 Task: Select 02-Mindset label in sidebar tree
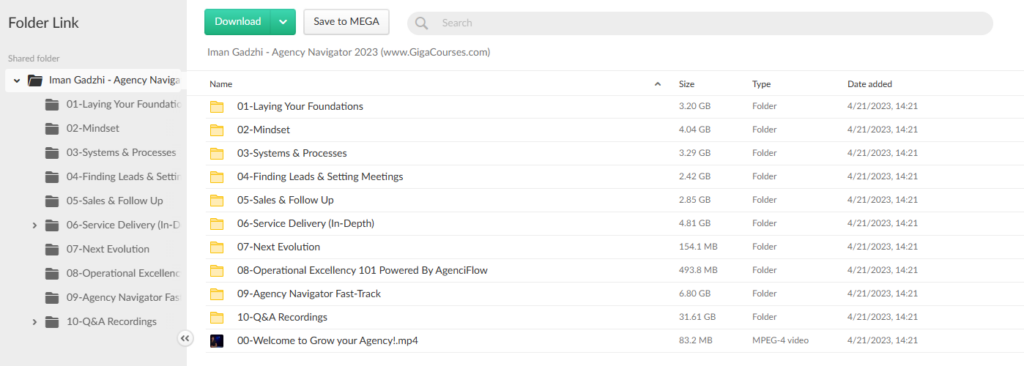point(93,129)
